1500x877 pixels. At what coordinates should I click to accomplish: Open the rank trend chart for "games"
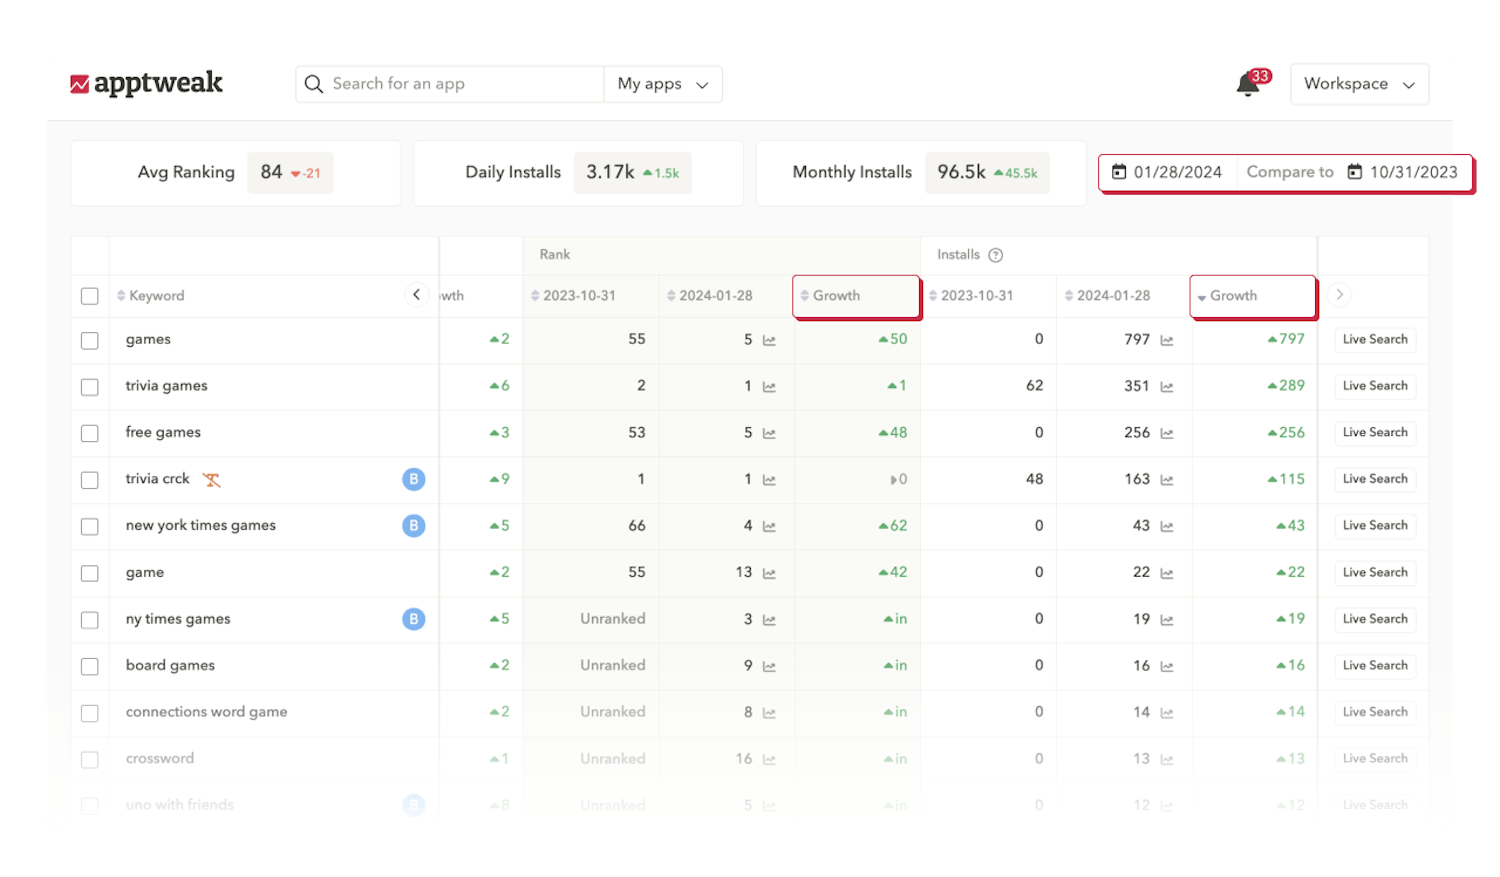(767, 340)
